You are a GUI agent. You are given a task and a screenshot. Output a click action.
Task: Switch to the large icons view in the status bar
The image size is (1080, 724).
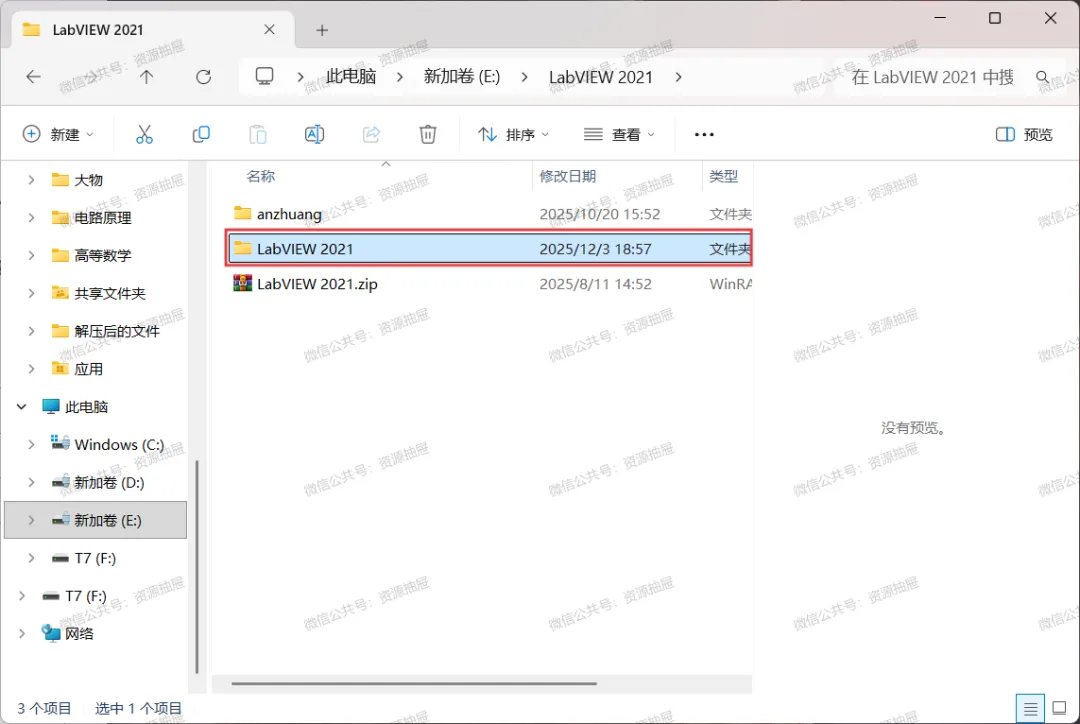pos(1059,708)
